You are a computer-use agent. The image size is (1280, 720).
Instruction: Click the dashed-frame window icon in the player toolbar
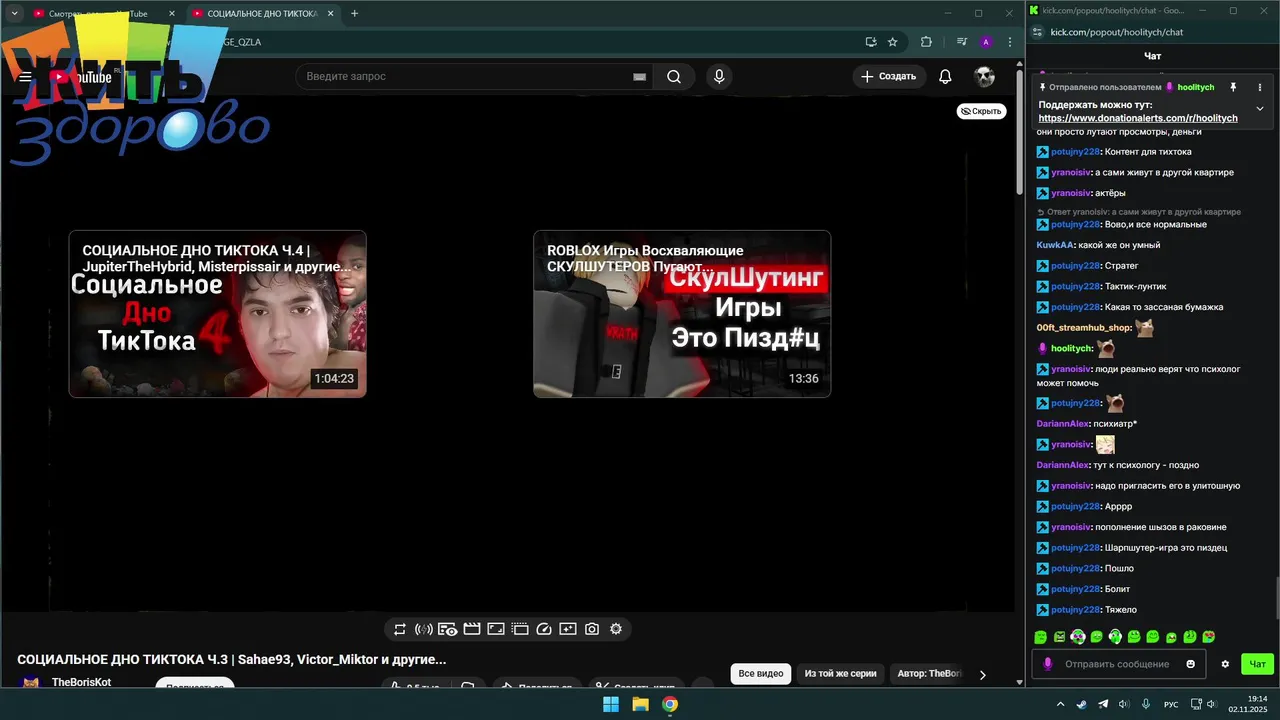[x=520, y=629]
